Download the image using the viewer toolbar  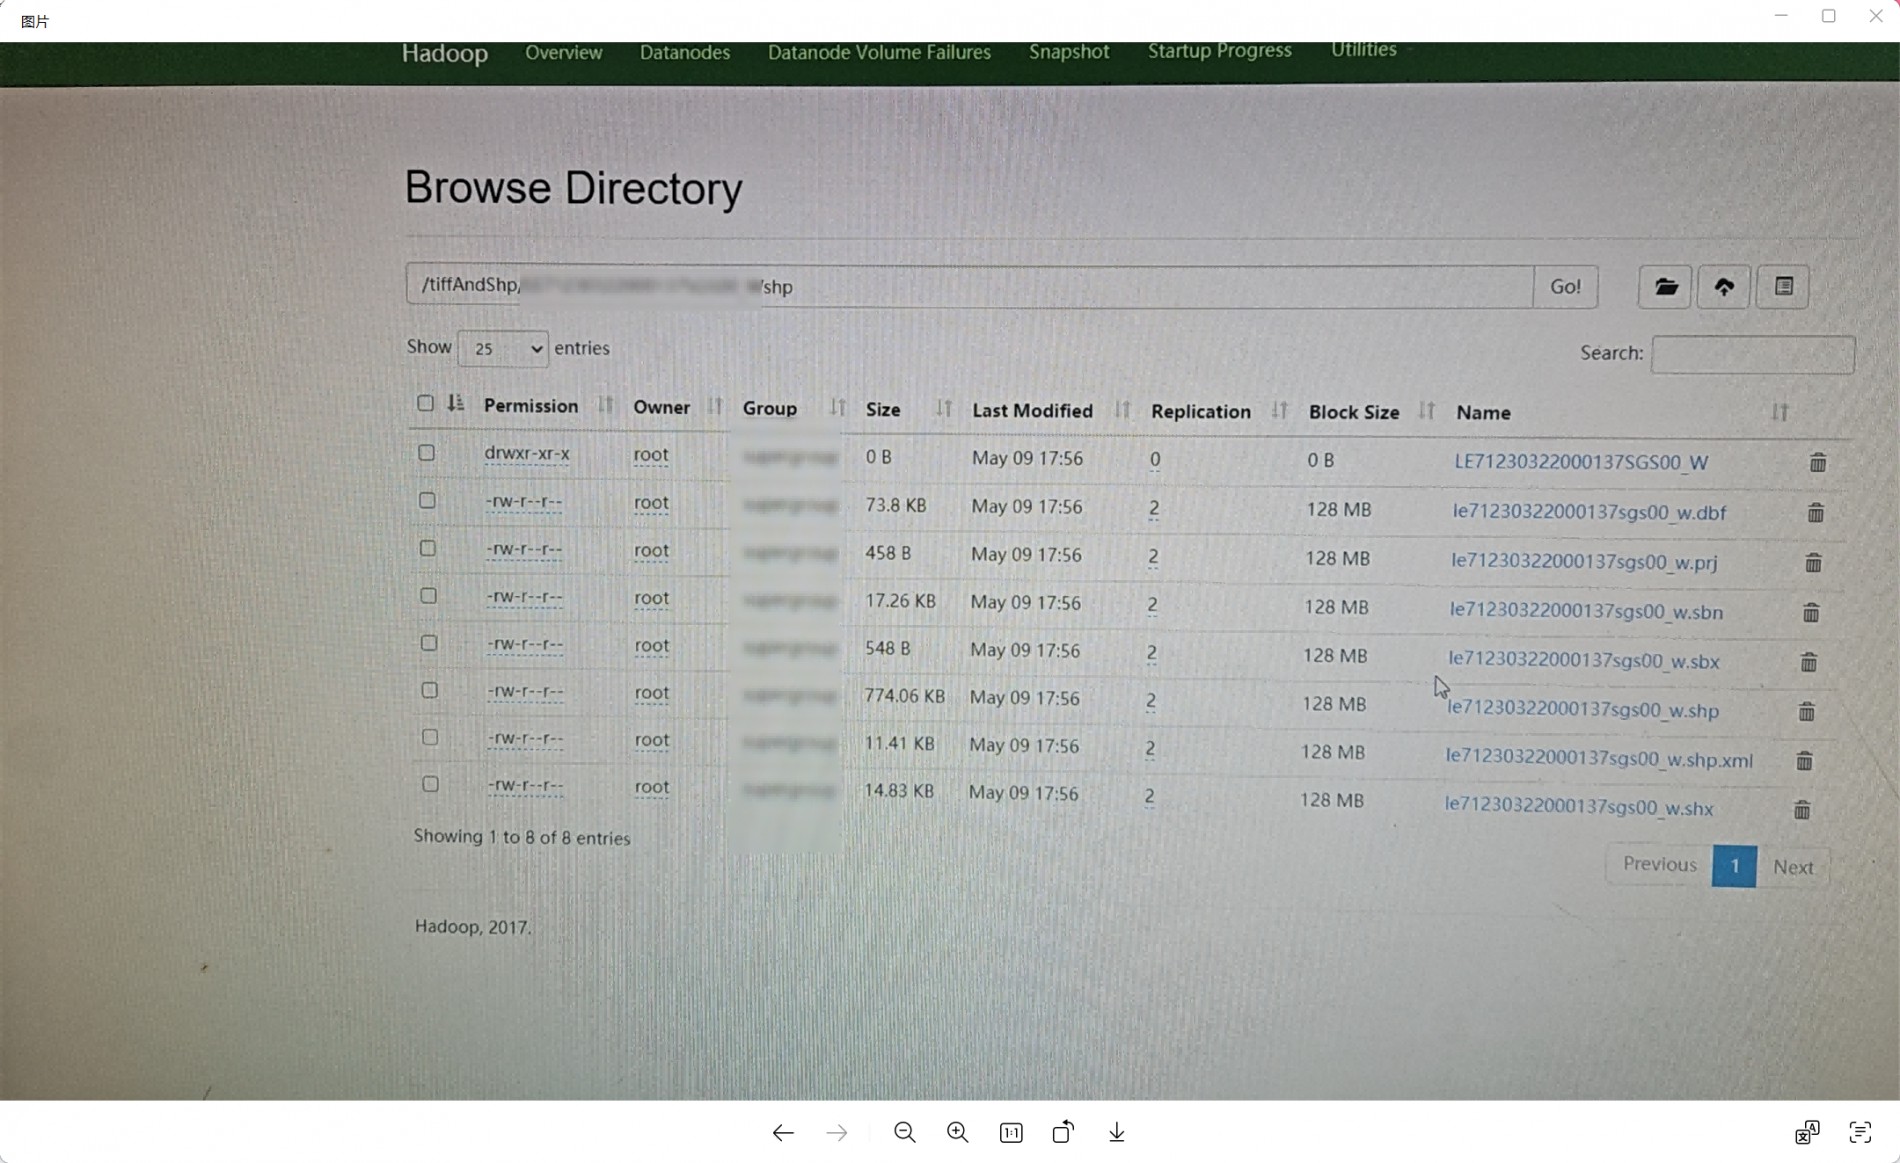[1117, 1132]
